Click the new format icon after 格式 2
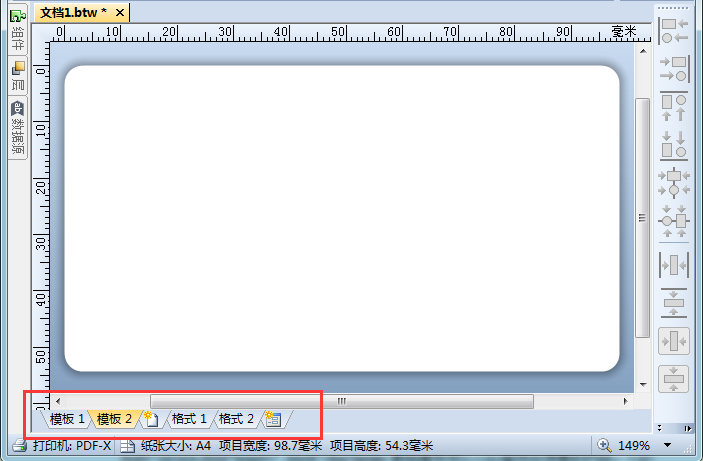The width and height of the screenshot is (703, 461). click(272, 419)
